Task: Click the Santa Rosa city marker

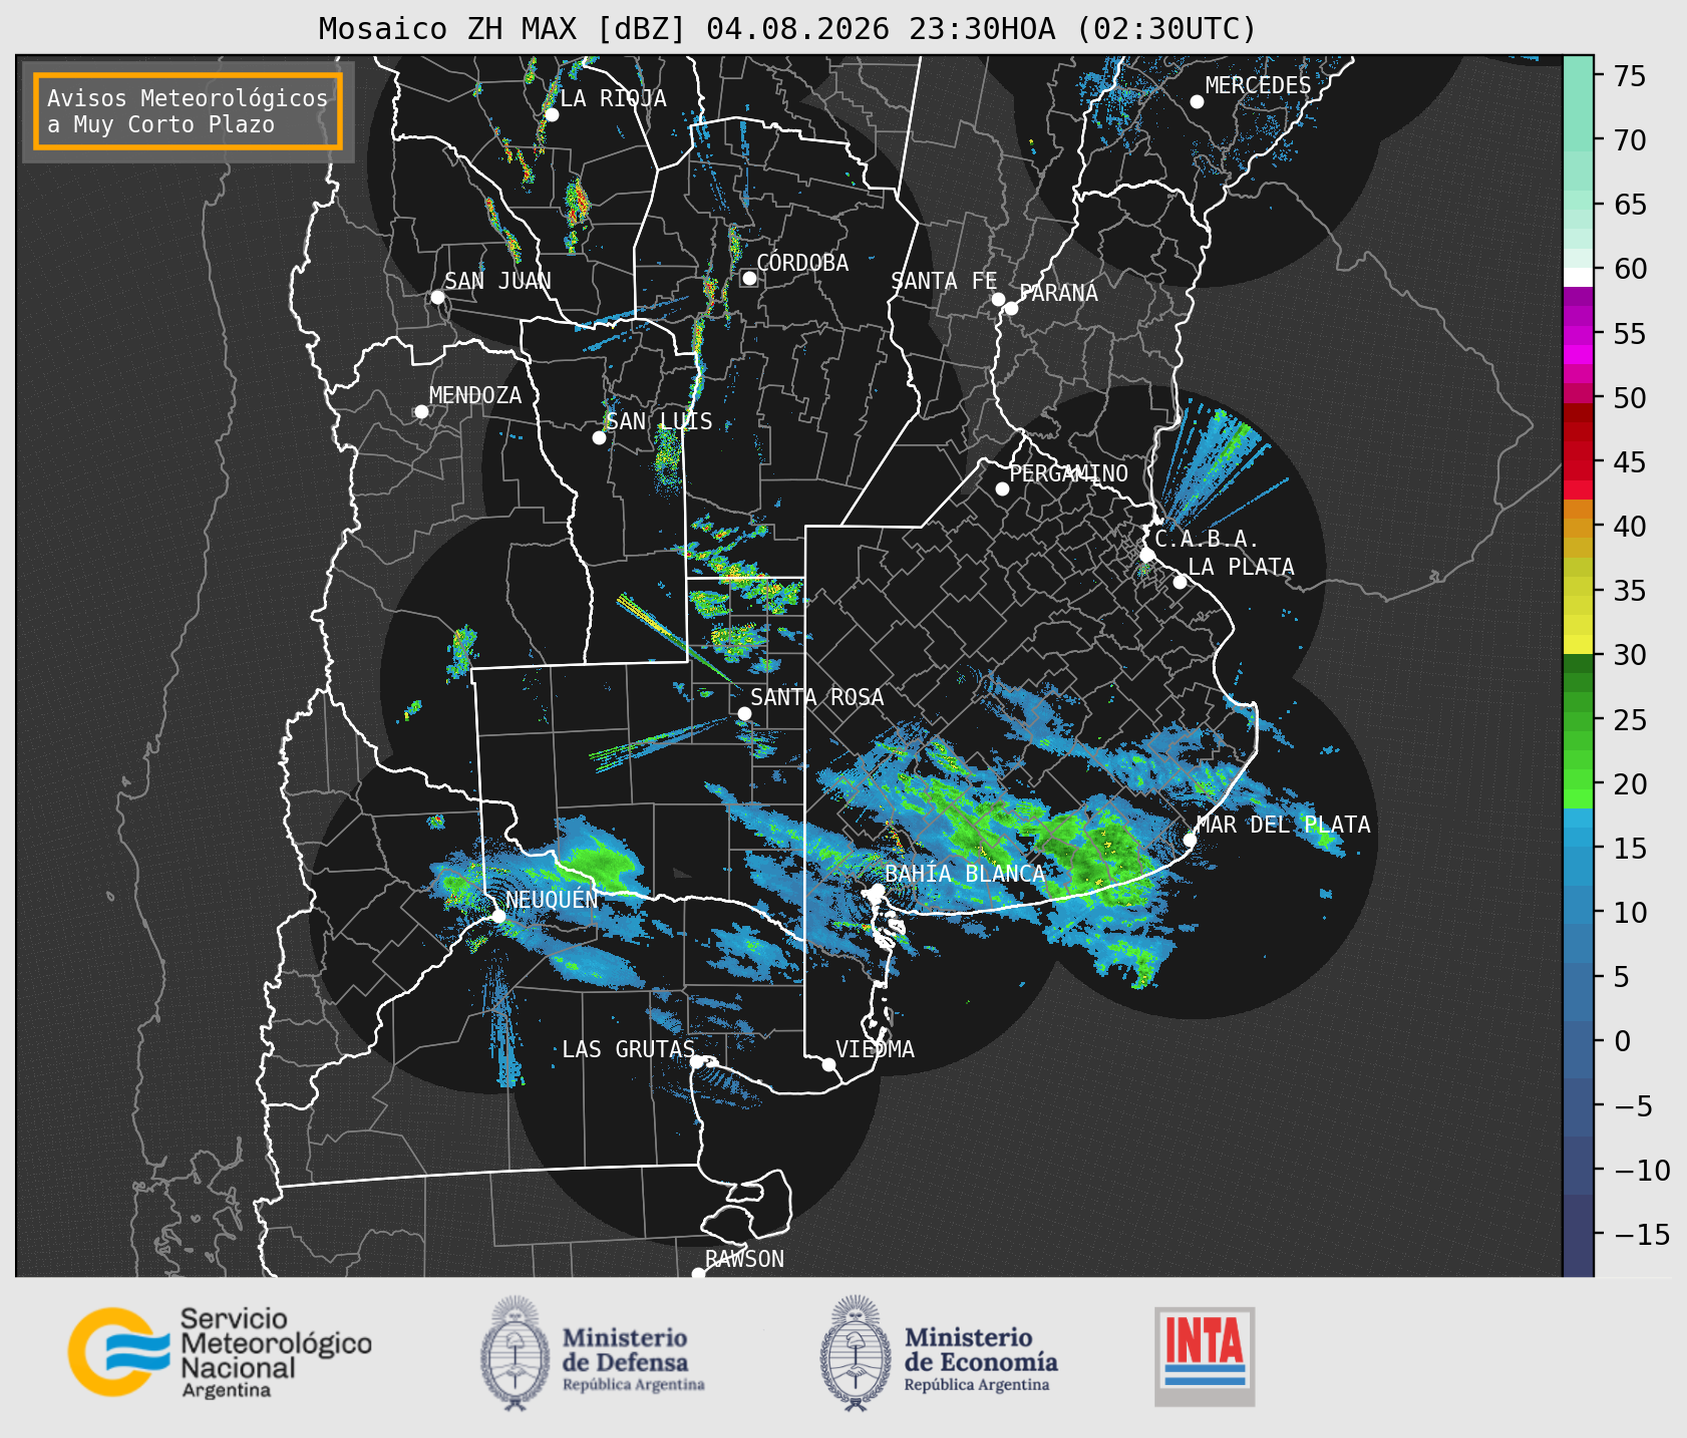Action: 744,713
